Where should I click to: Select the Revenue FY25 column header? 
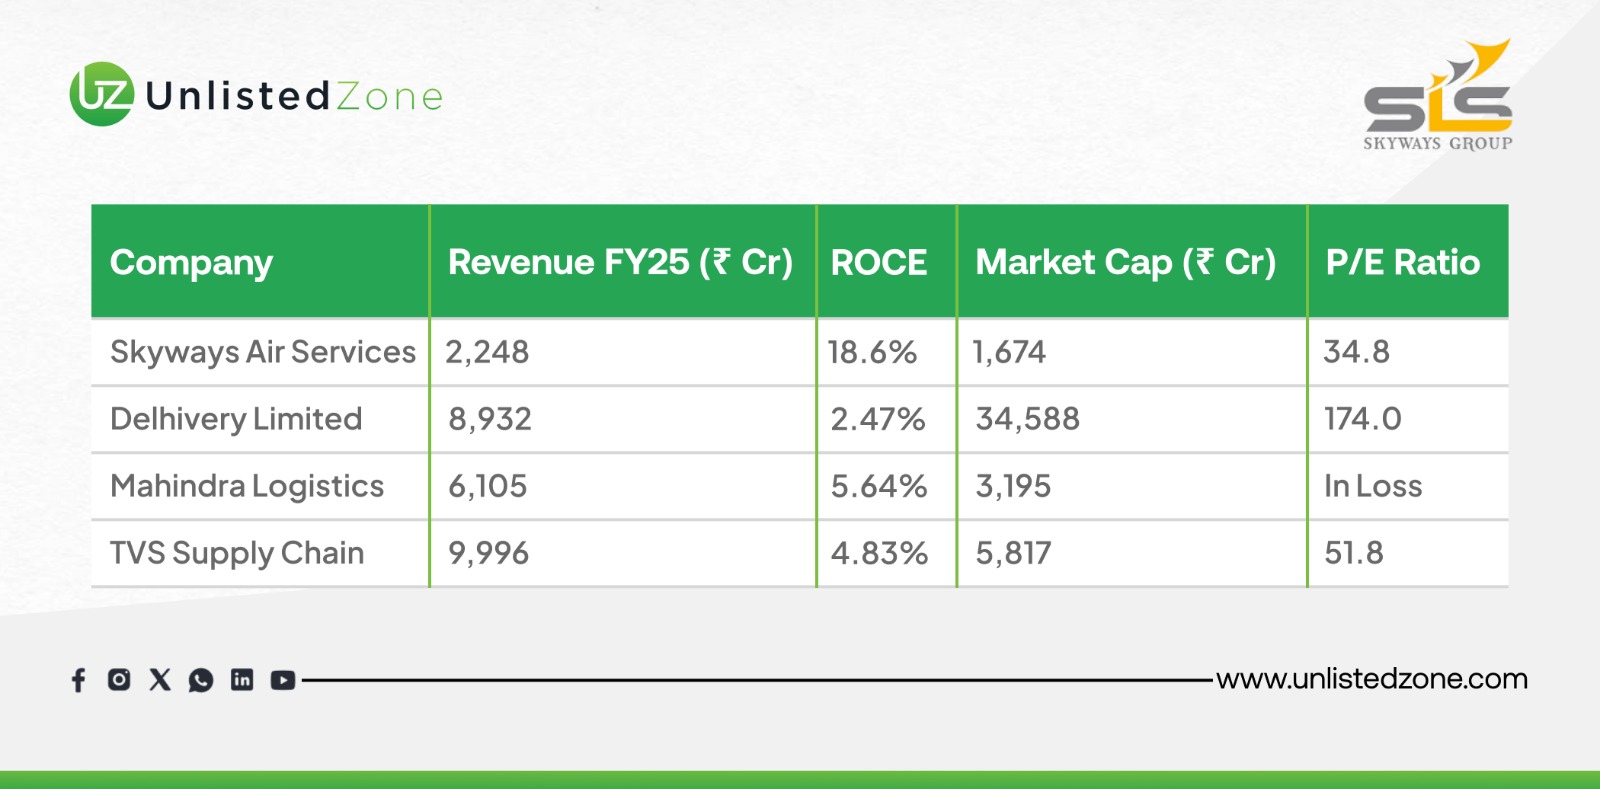click(x=620, y=262)
